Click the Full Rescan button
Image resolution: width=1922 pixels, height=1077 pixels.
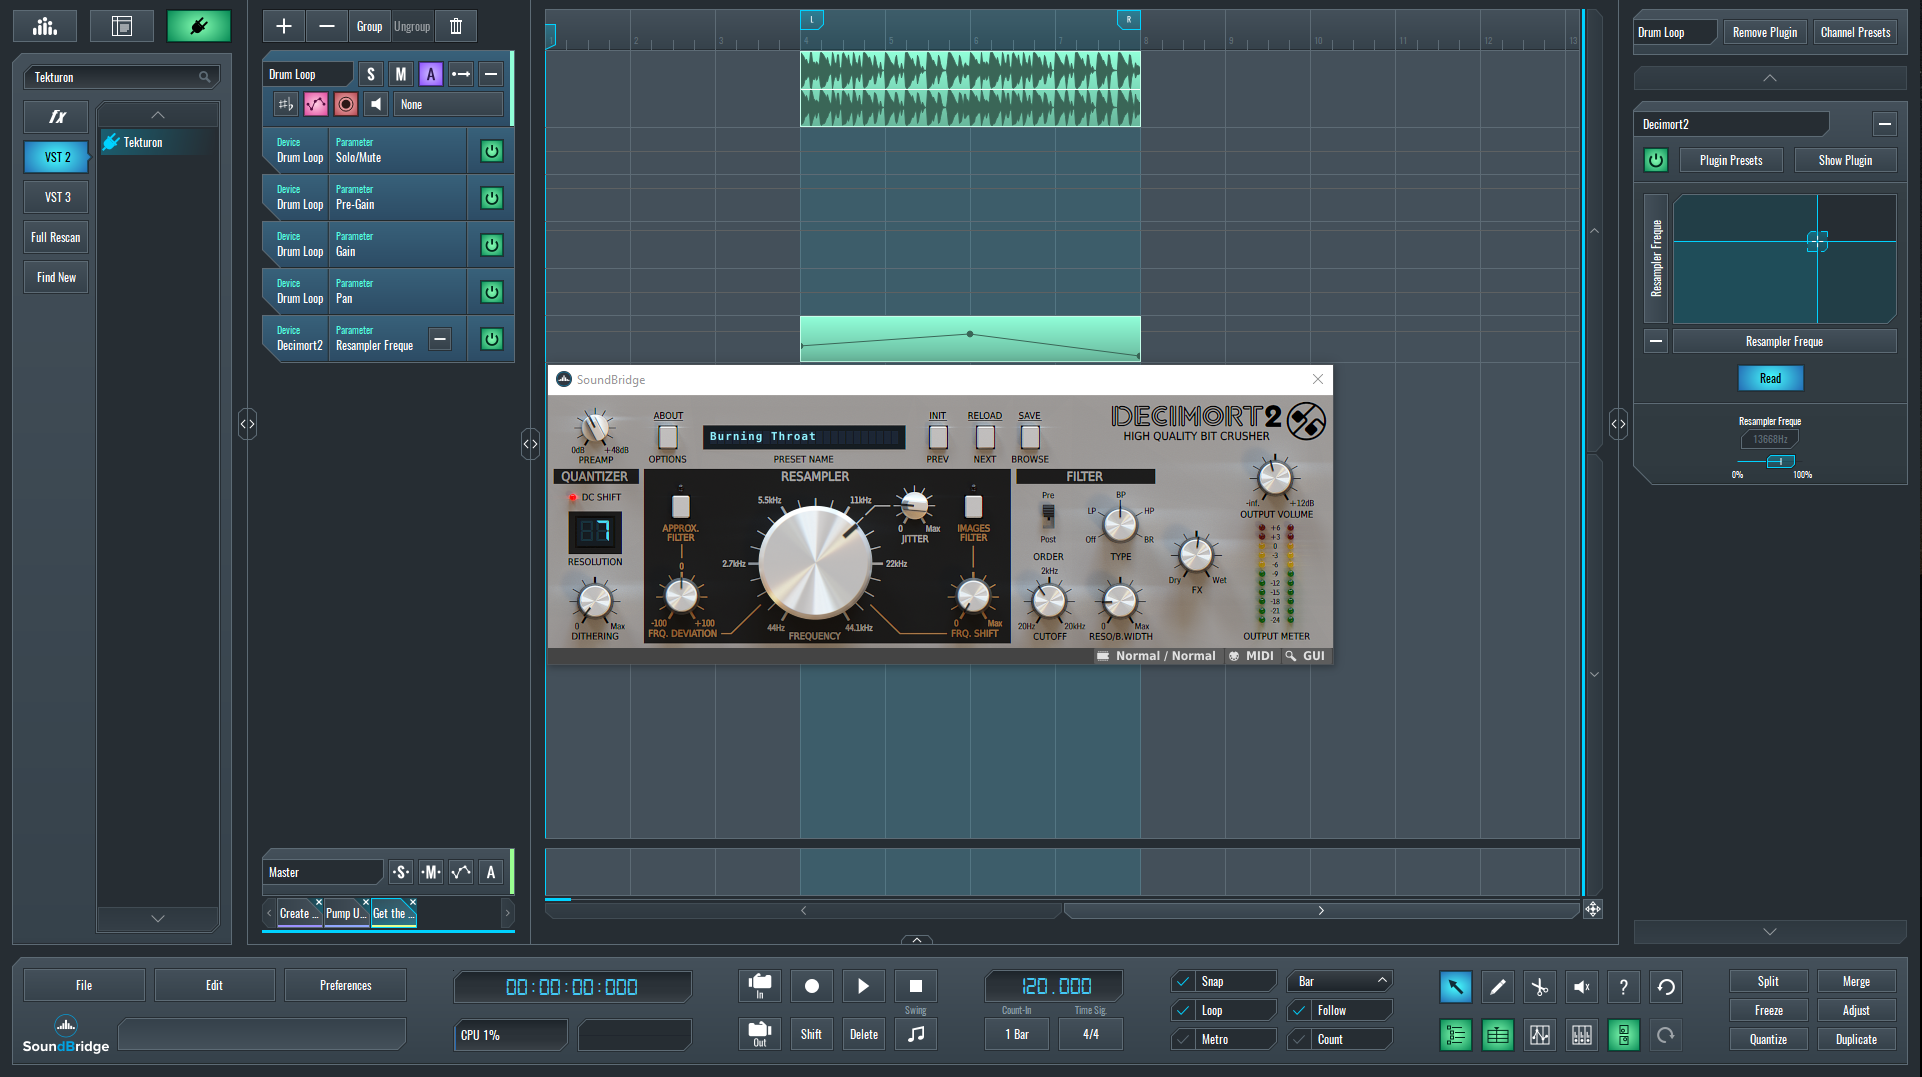[56, 237]
